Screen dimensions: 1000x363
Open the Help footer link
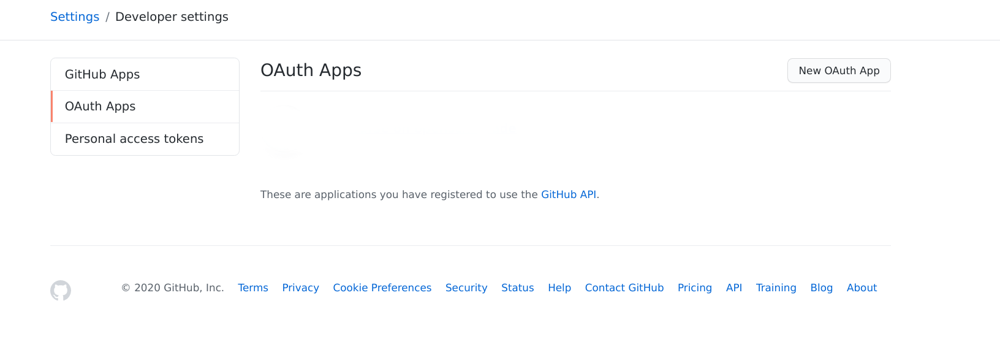pos(559,288)
